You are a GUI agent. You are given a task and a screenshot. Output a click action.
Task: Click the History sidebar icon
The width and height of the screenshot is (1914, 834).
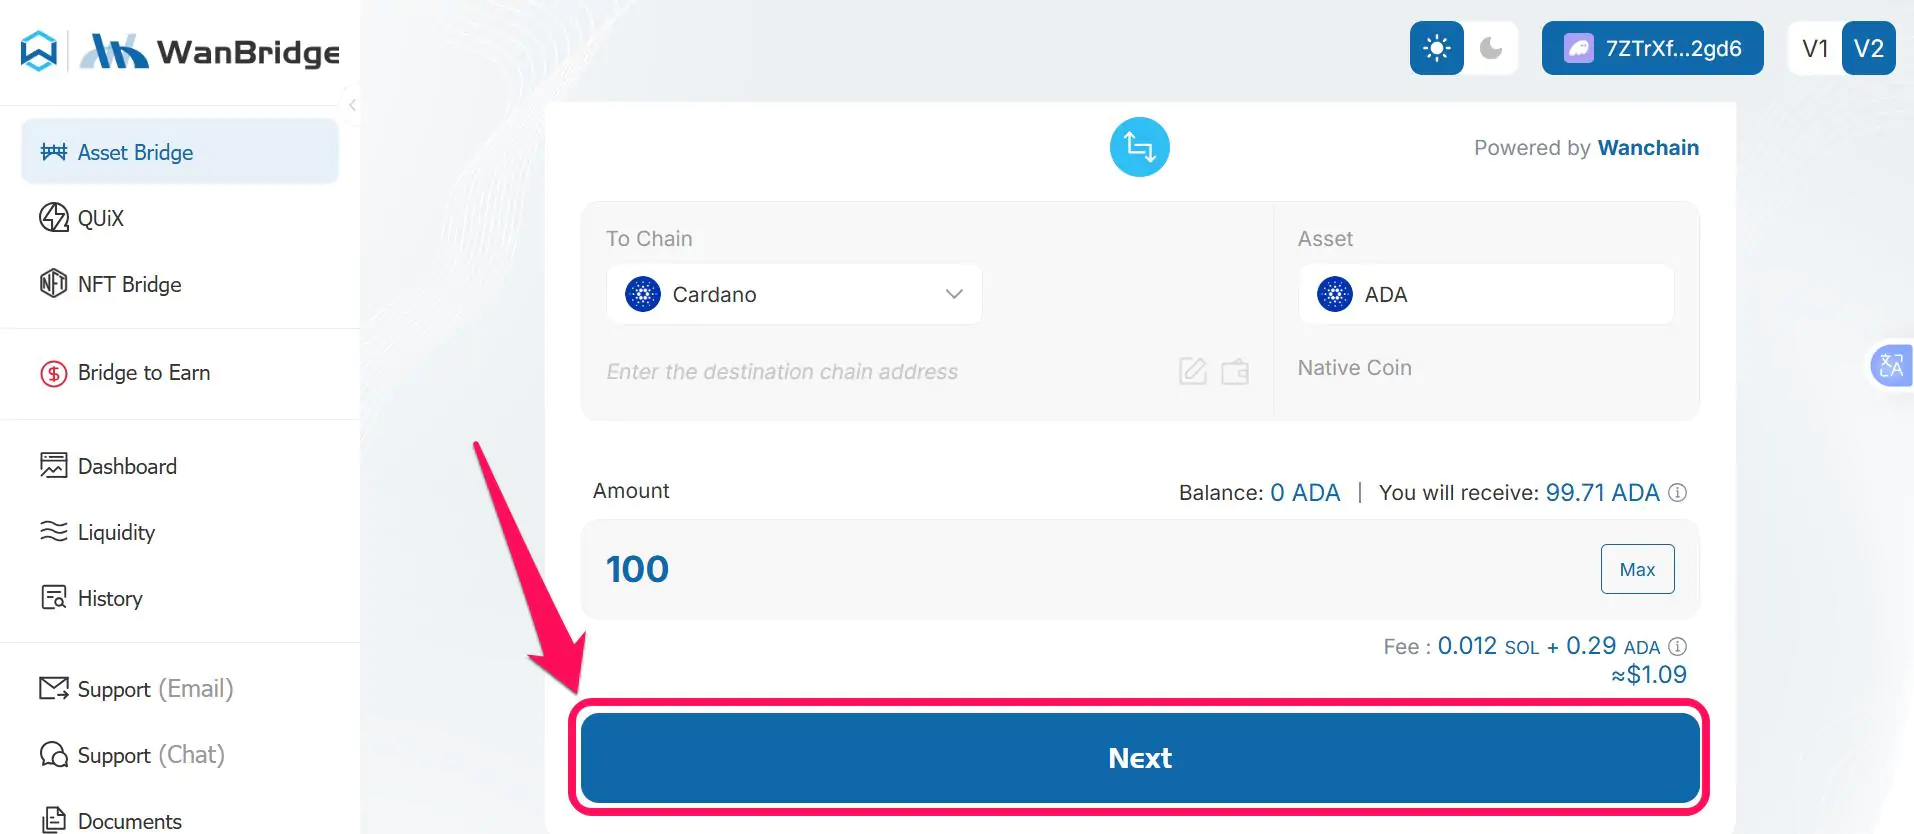[x=52, y=597]
